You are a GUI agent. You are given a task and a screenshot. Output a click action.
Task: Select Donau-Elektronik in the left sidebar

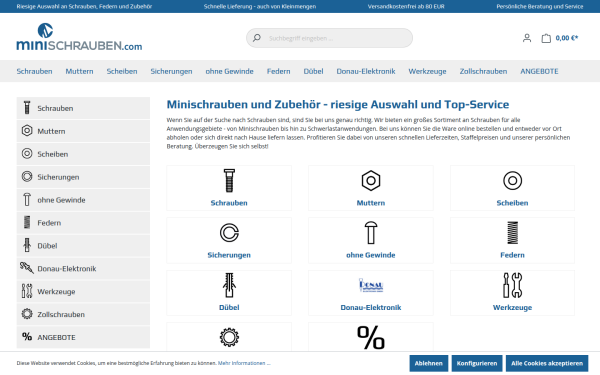[83, 269]
